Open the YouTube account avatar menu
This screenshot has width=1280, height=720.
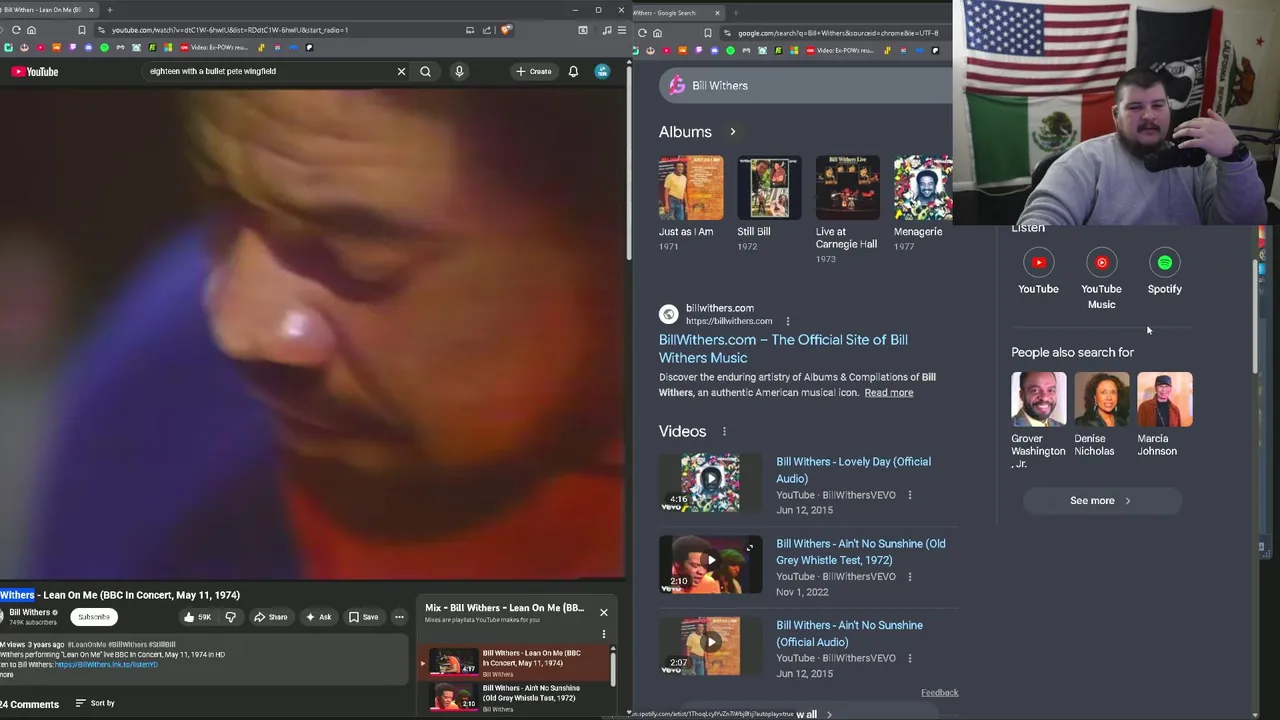point(602,71)
